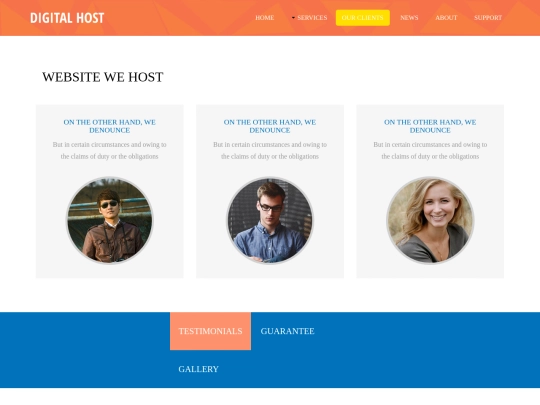Screen dimensions: 540x405
Task: Click the first card's description text
Action: click(110, 150)
